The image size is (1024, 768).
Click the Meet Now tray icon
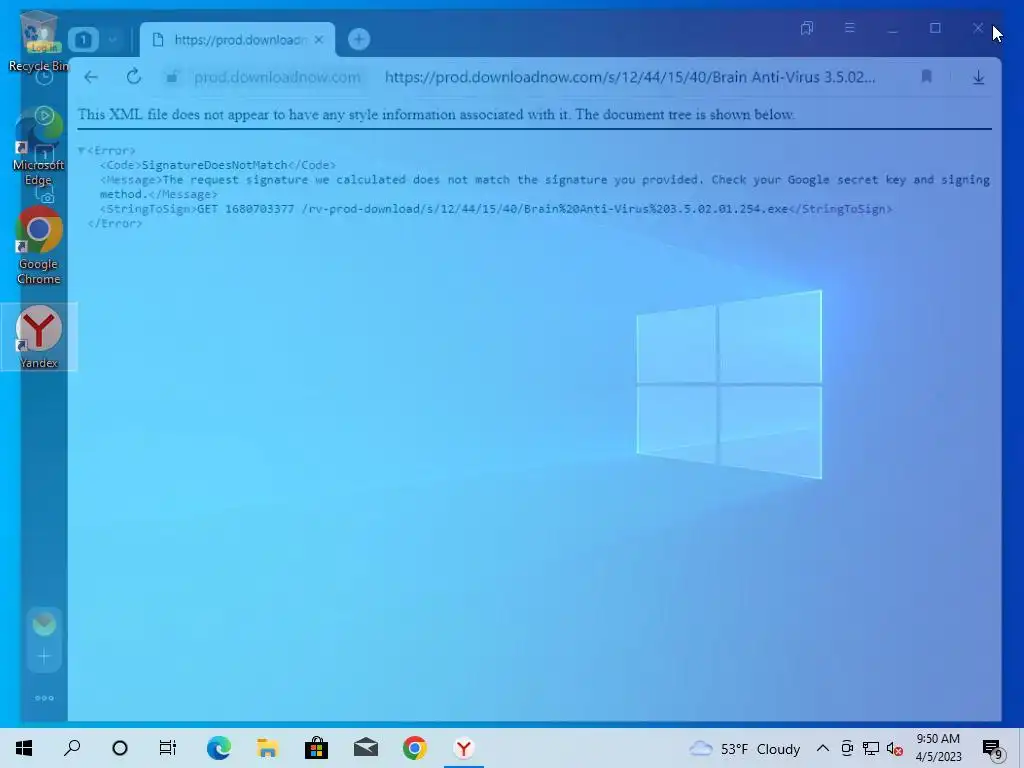[847, 748]
